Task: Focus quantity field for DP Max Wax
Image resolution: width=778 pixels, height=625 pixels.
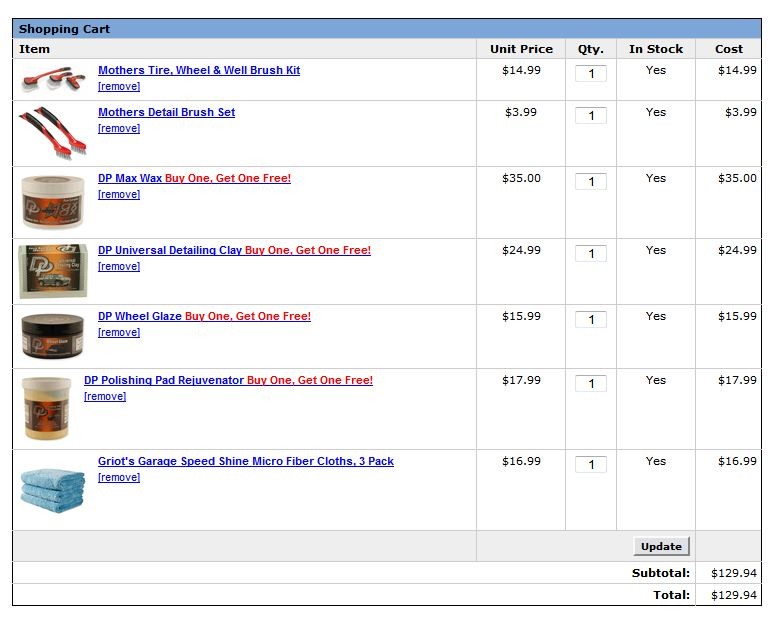Action: click(590, 182)
